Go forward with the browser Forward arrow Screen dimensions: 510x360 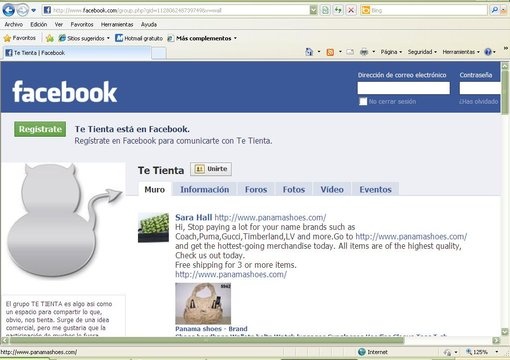[x=23, y=11]
